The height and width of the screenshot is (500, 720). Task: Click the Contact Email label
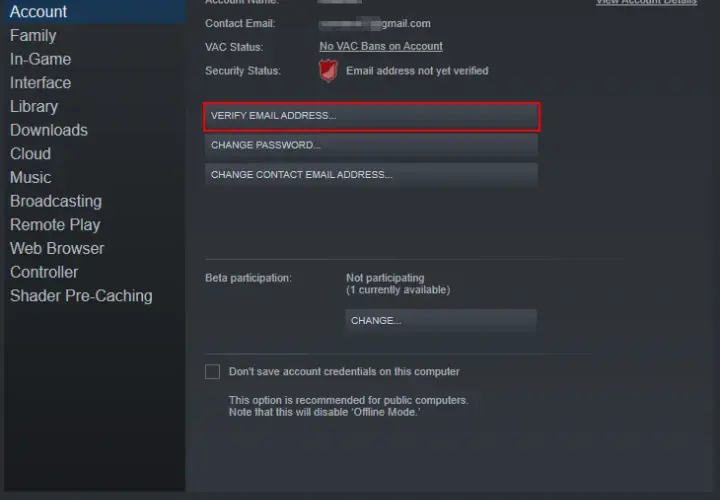(240, 23)
